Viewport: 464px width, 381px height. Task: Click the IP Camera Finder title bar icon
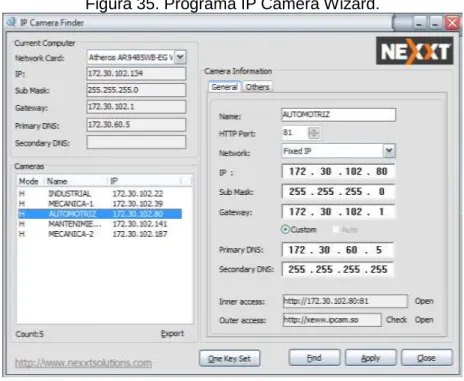coord(11,22)
